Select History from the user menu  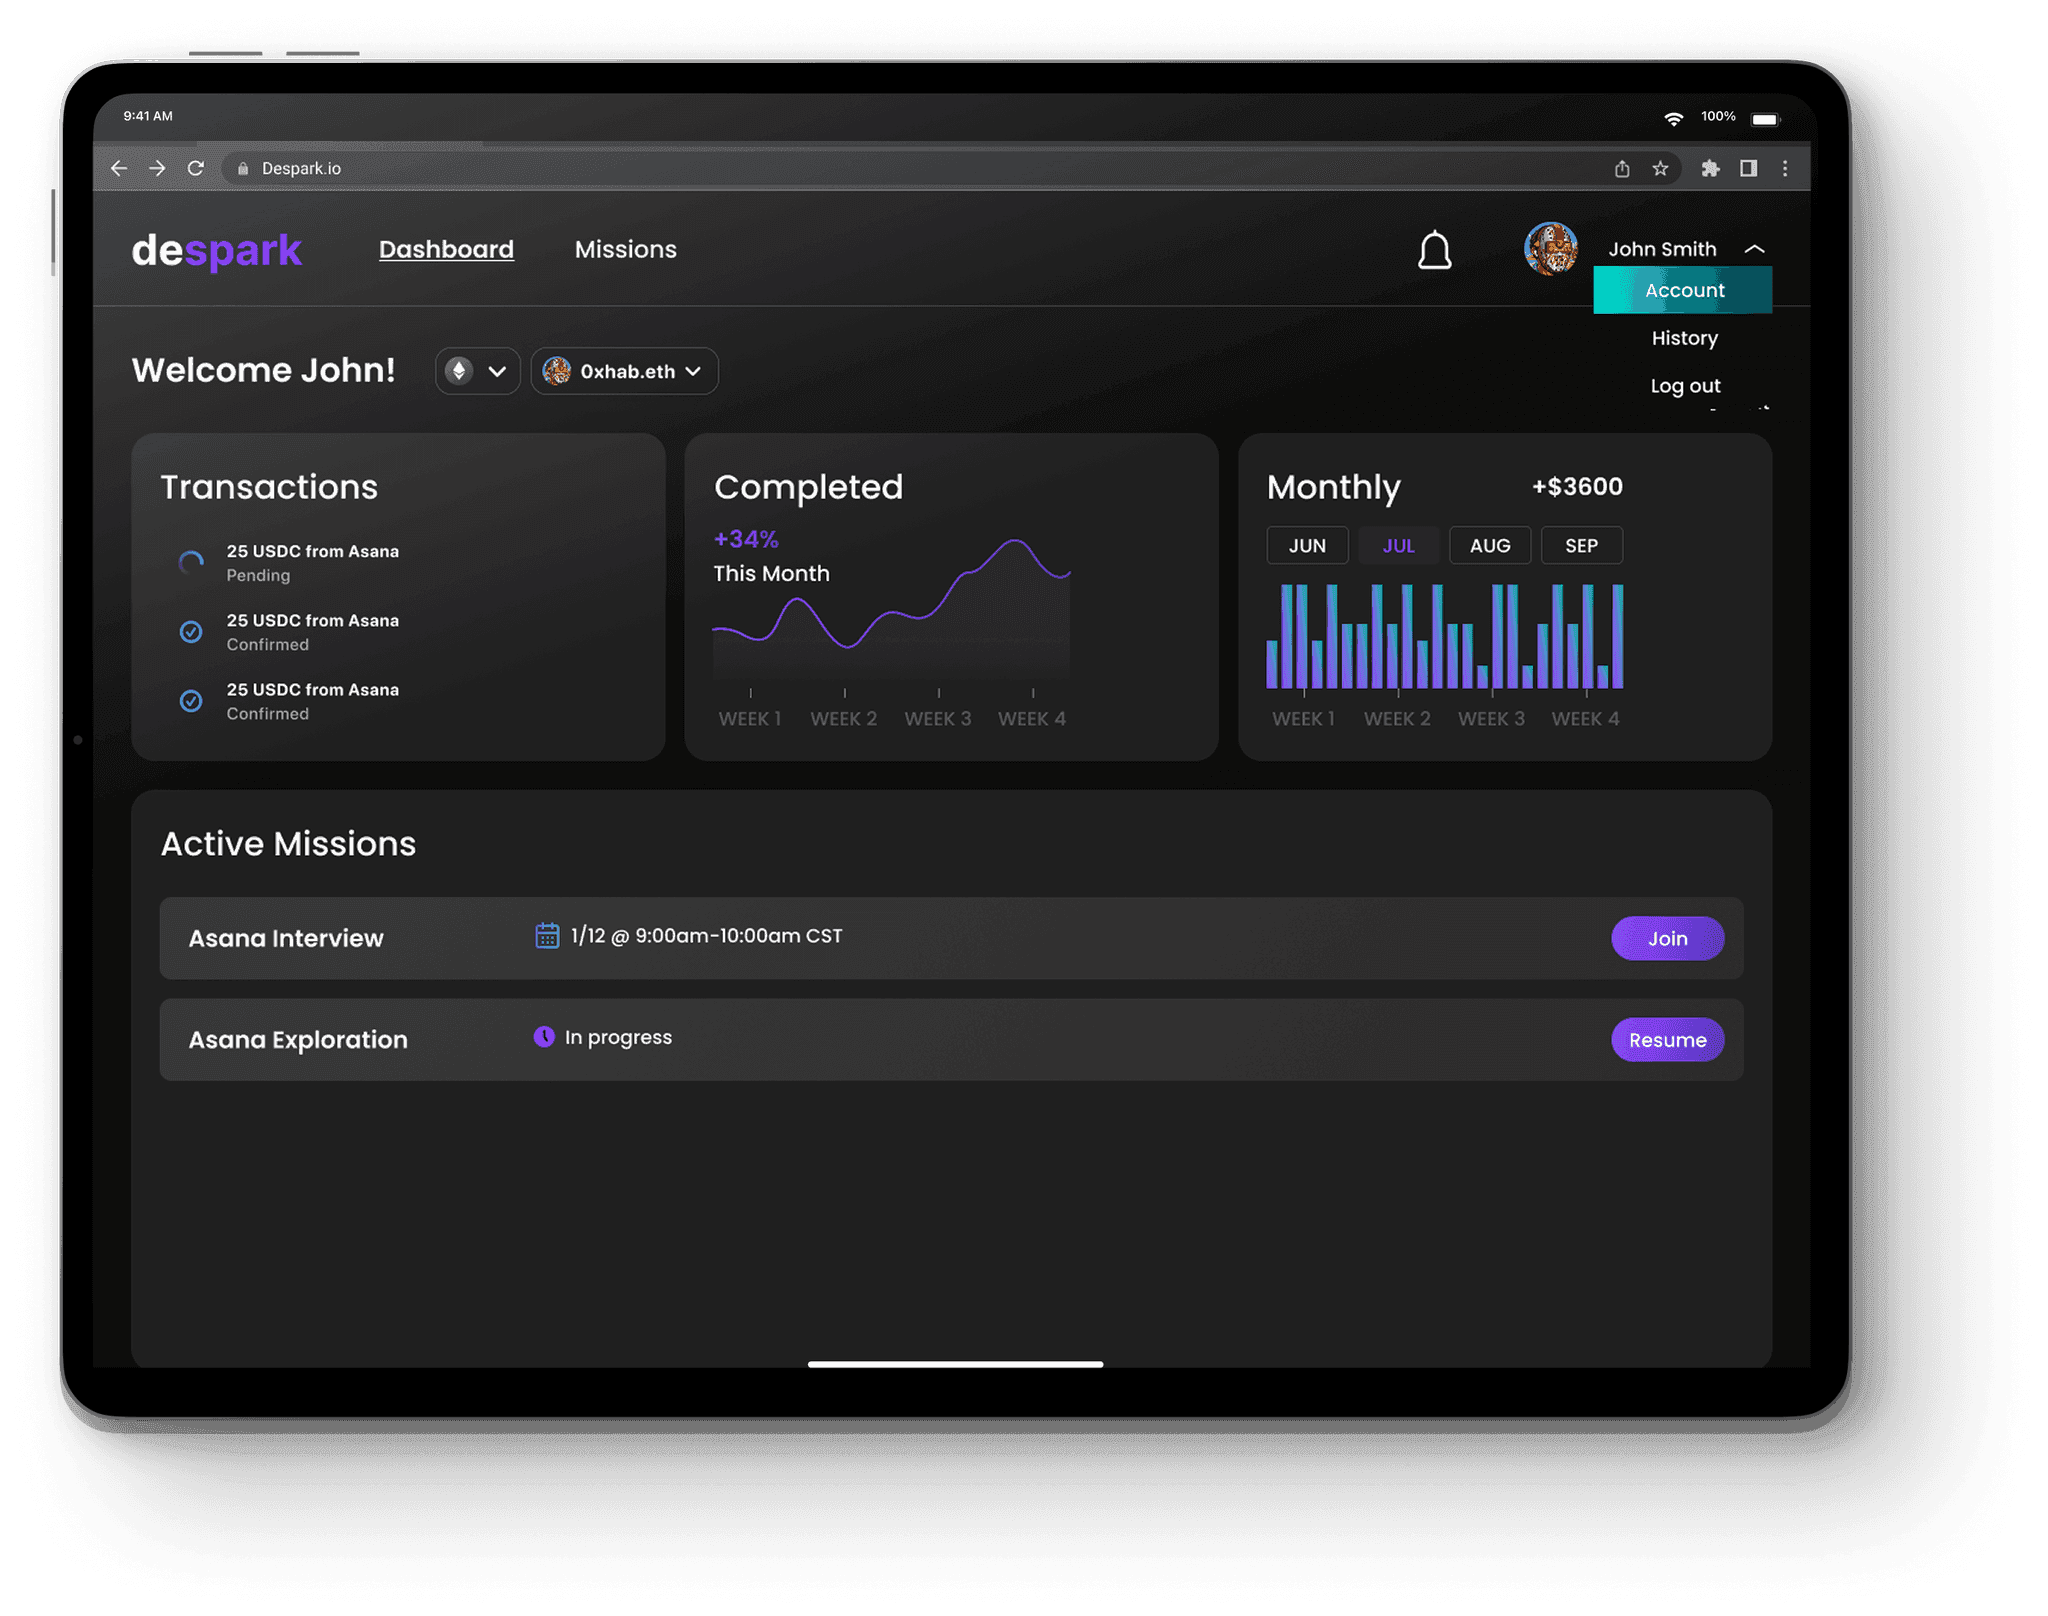pyautogui.click(x=1684, y=338)
